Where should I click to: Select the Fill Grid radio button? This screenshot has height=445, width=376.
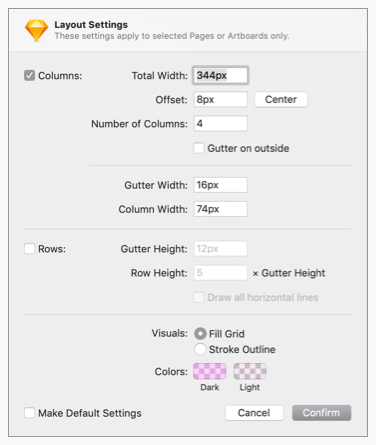click(x=200, y=334)
